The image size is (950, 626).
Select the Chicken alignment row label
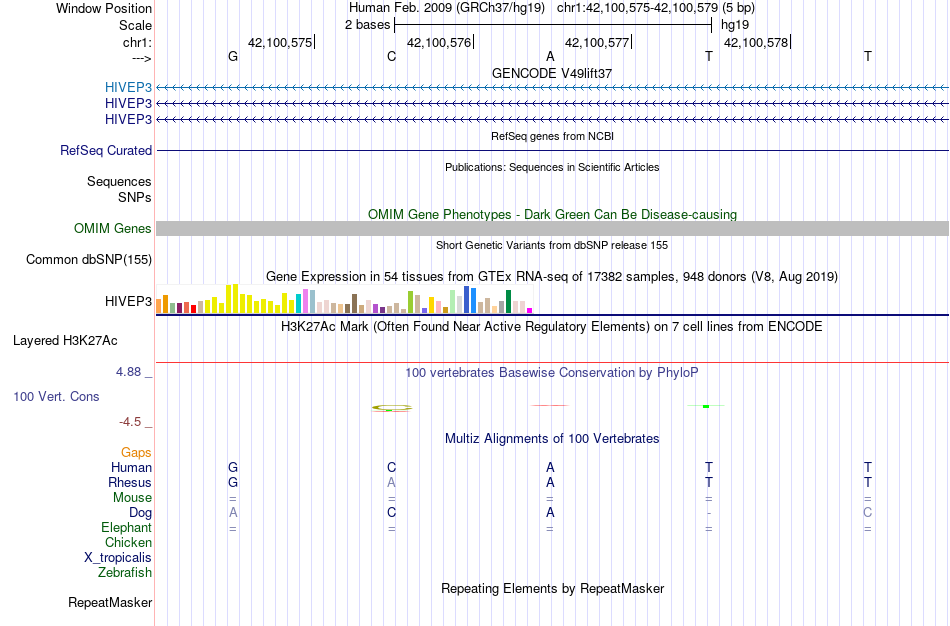128,542
